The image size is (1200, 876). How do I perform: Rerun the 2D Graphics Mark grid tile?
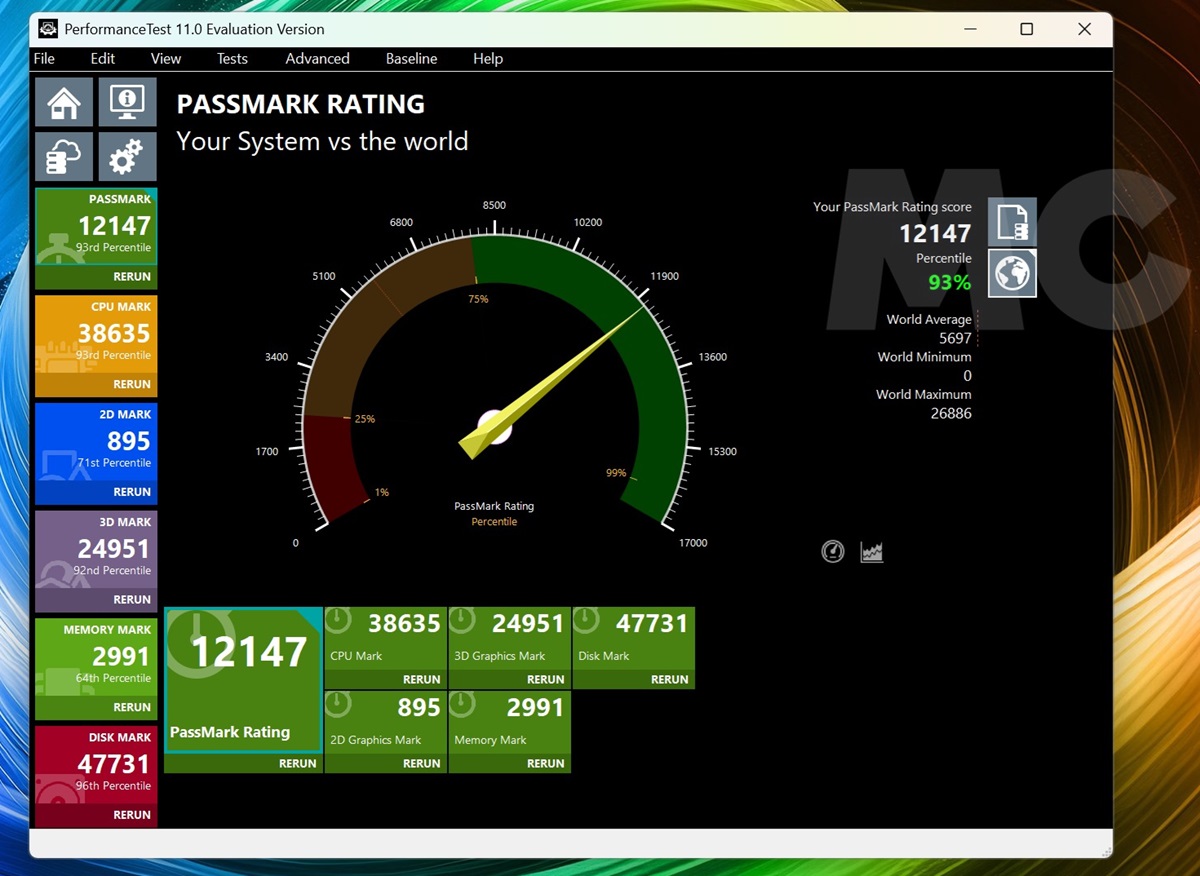pos(421,763)
